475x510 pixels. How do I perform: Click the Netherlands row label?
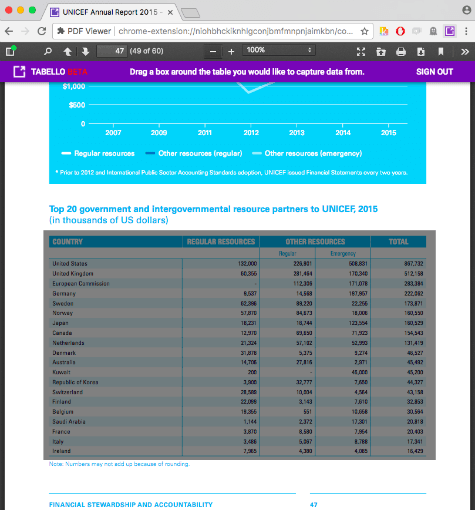click(x=68, y=343)
